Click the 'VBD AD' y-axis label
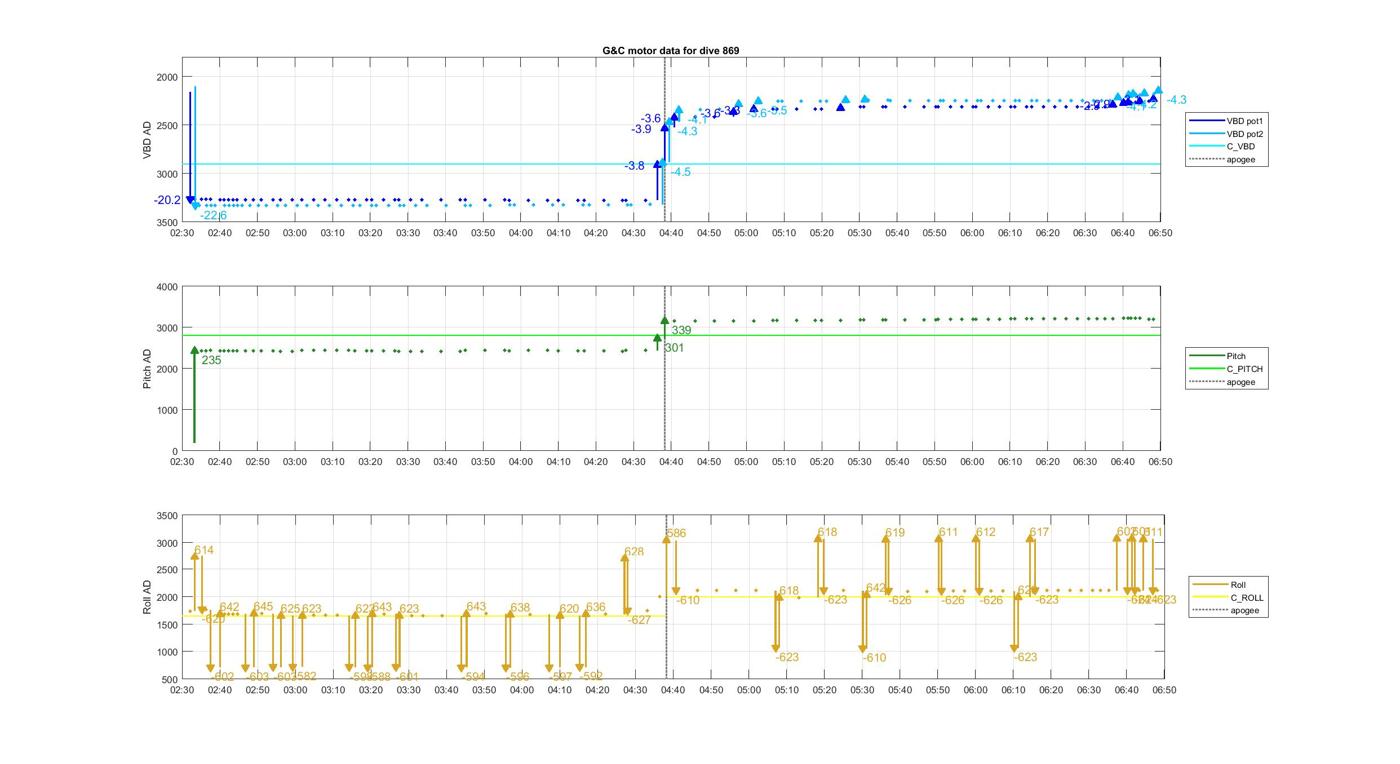 click(x=148, y=141)
